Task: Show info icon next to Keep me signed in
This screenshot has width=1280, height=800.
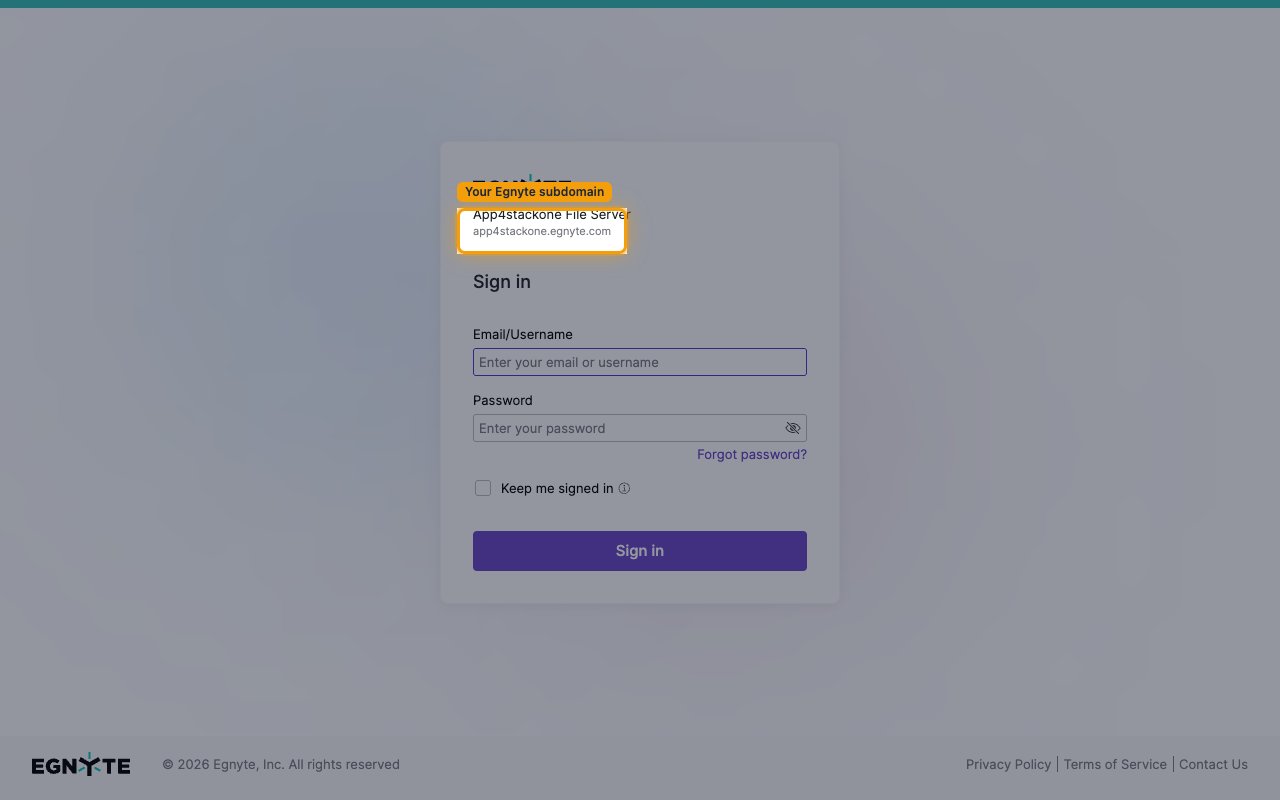Action: click(x=624, y=489)
